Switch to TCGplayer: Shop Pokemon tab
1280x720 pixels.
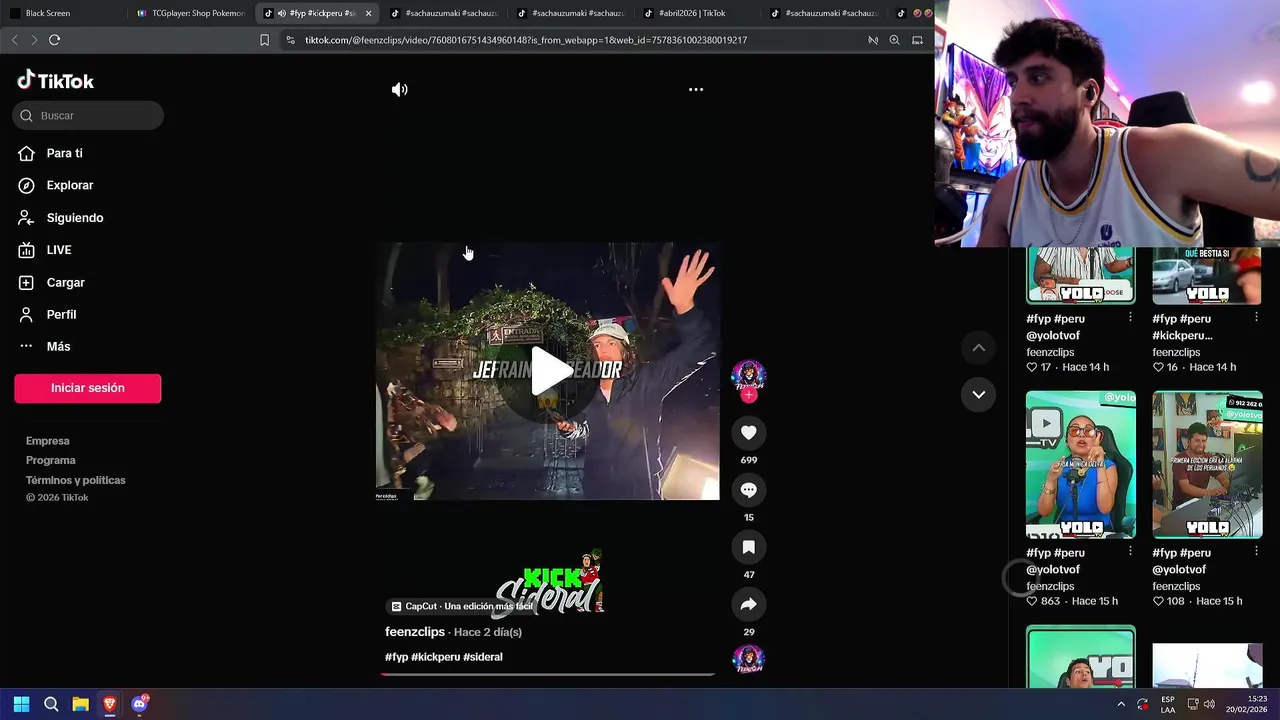point(191,13)
